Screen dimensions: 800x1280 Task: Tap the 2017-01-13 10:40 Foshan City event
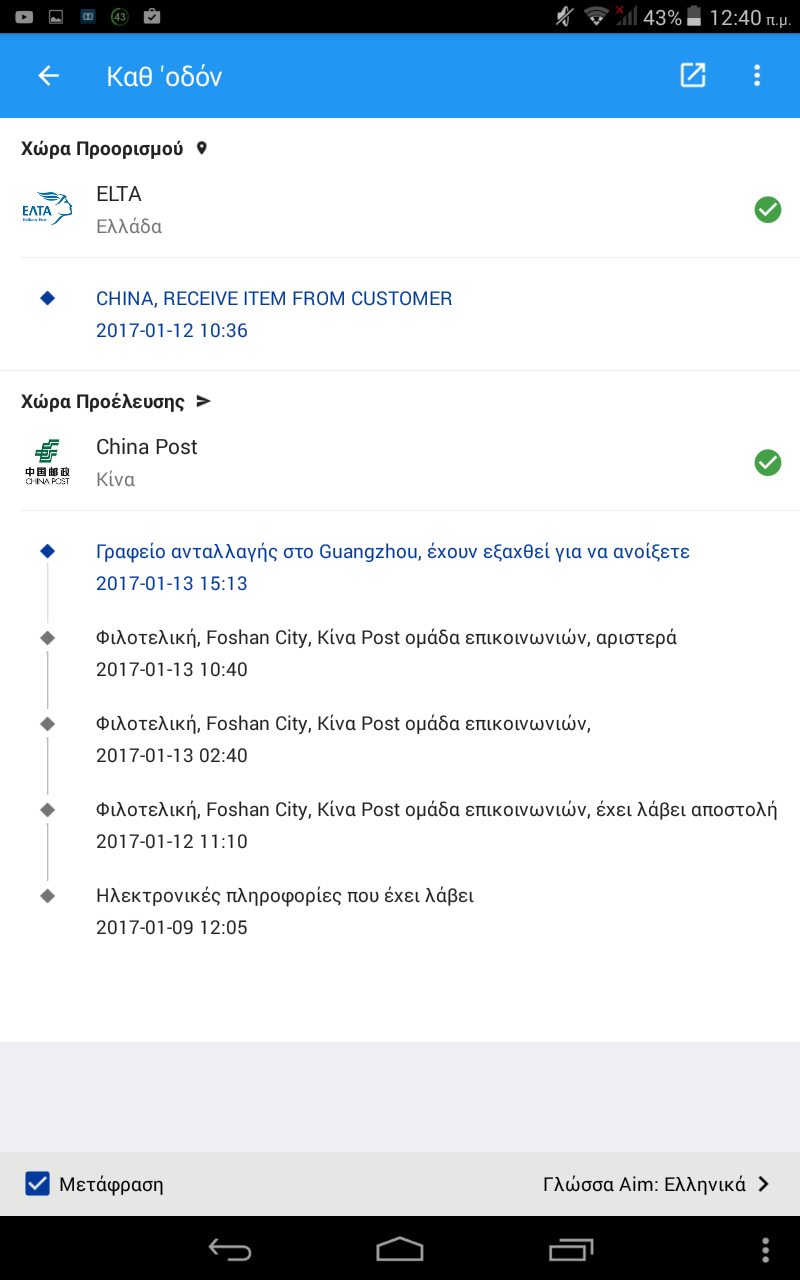pos(386,653)
